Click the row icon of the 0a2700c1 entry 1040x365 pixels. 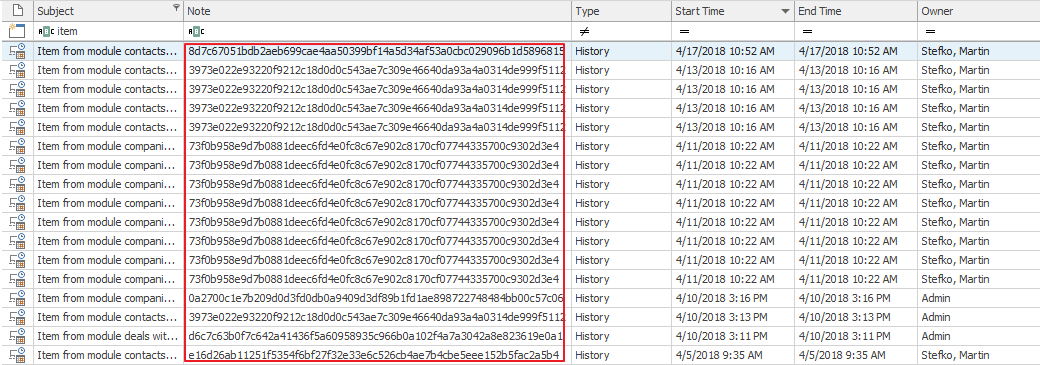click(x=17, y=298)
